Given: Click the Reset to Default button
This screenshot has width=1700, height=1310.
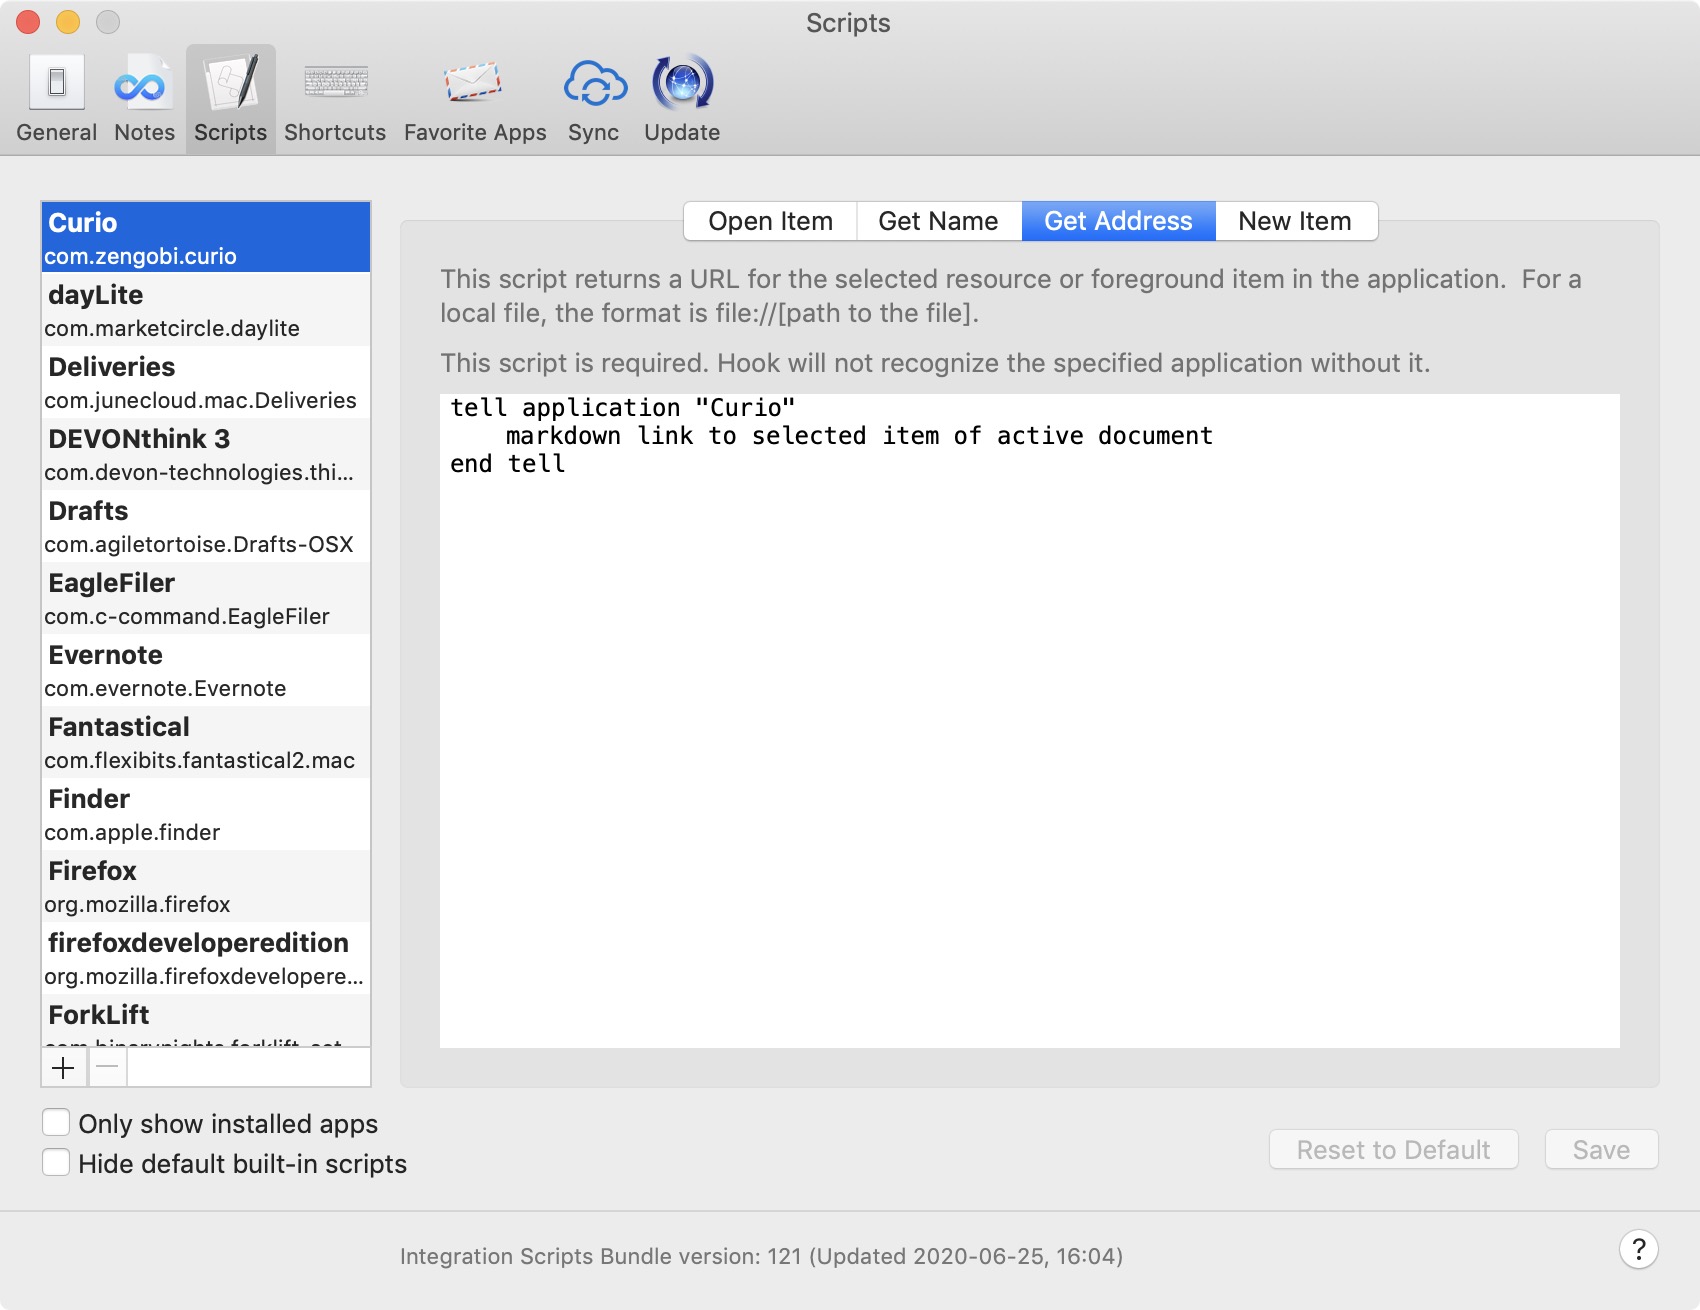Looking at the screenshot, I should pyautogui.click(x=1393, y=1150).
